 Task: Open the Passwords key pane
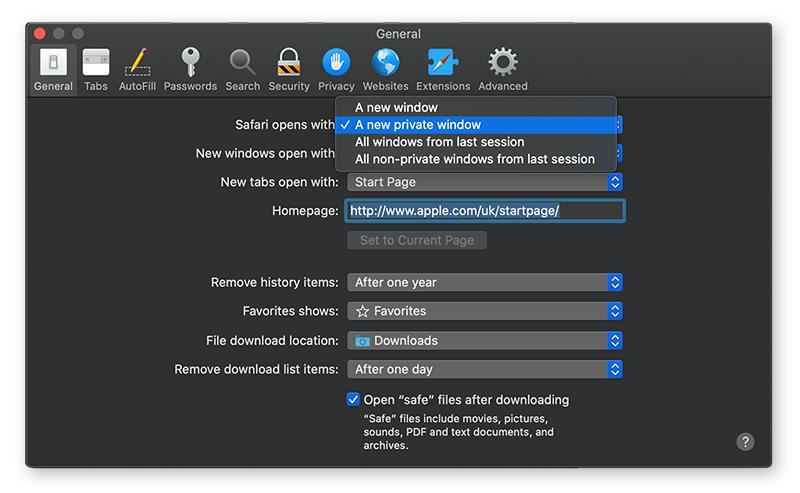tap(190, 70)
